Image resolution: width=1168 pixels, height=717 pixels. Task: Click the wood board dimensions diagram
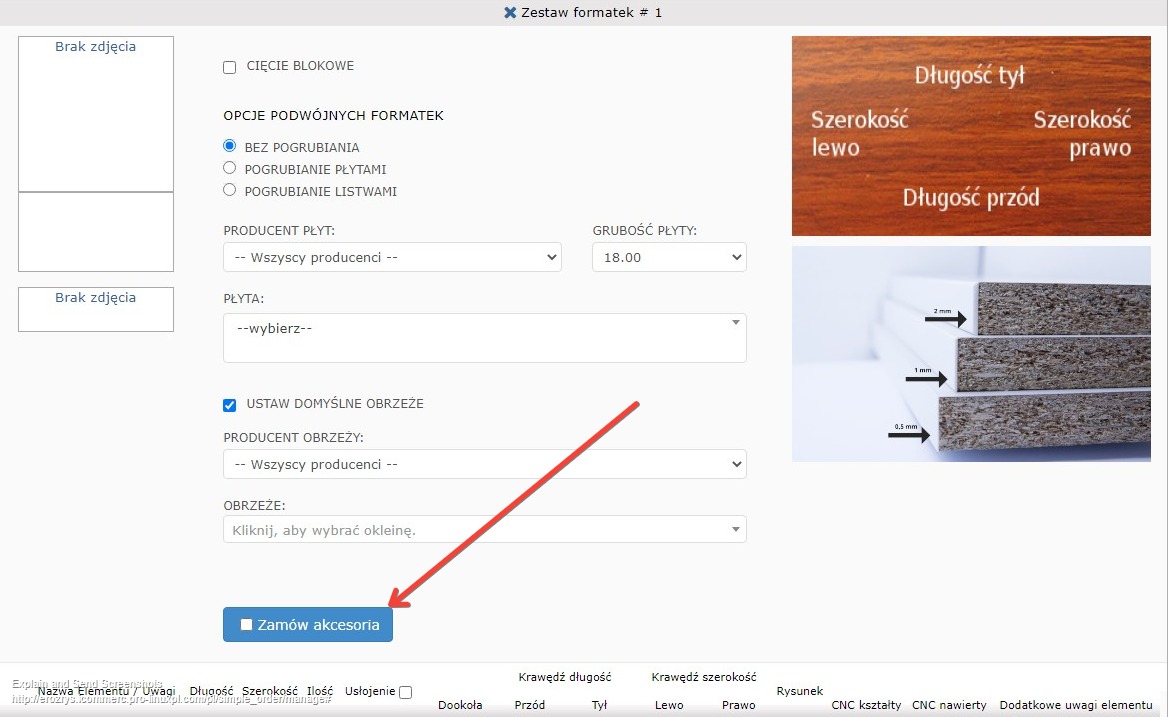pyautogui.click(x=971, y=136)
